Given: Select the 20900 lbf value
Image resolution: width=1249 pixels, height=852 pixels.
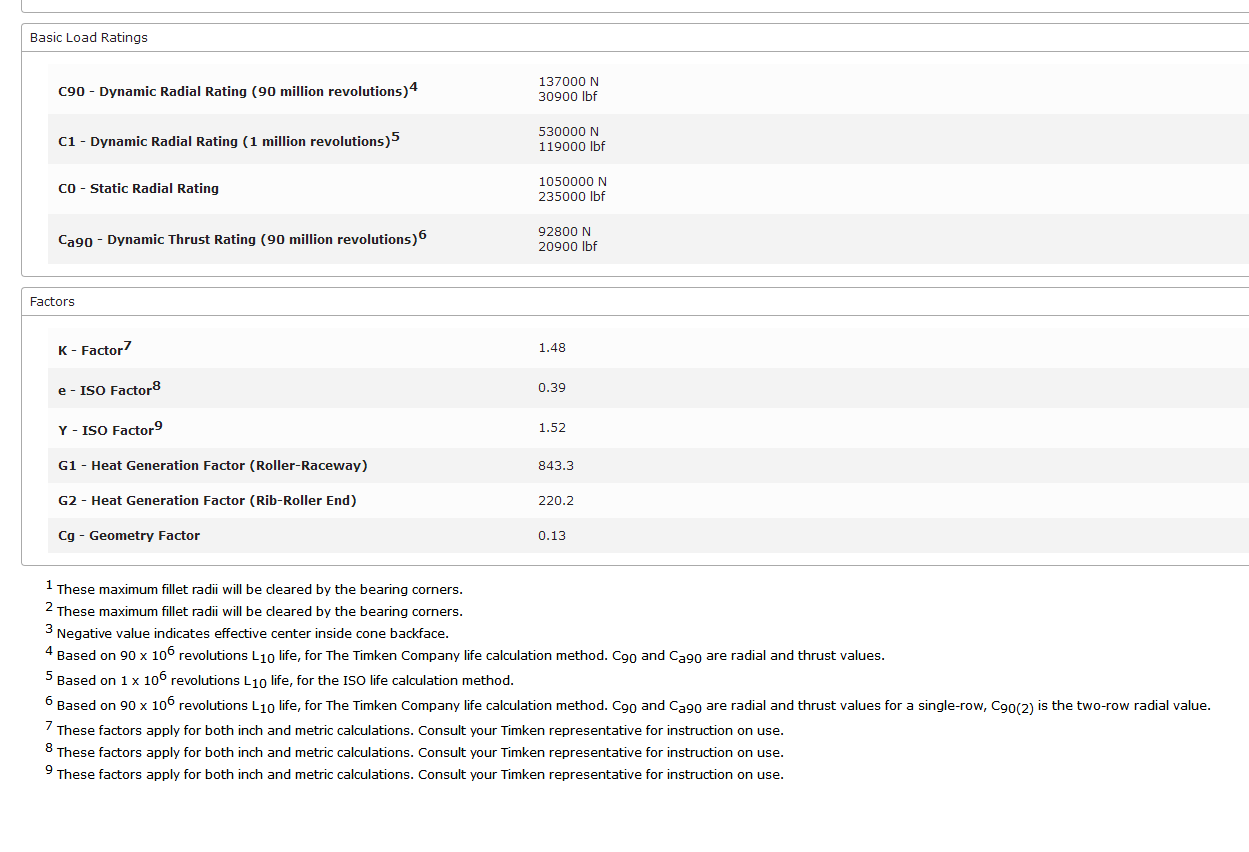Looking at the screenshot, I should point(568,247).
